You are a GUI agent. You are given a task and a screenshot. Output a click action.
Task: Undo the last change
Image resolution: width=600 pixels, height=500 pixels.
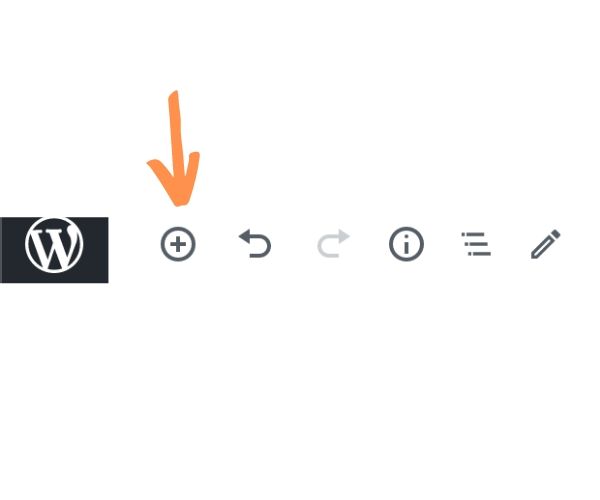coord(255,243)
